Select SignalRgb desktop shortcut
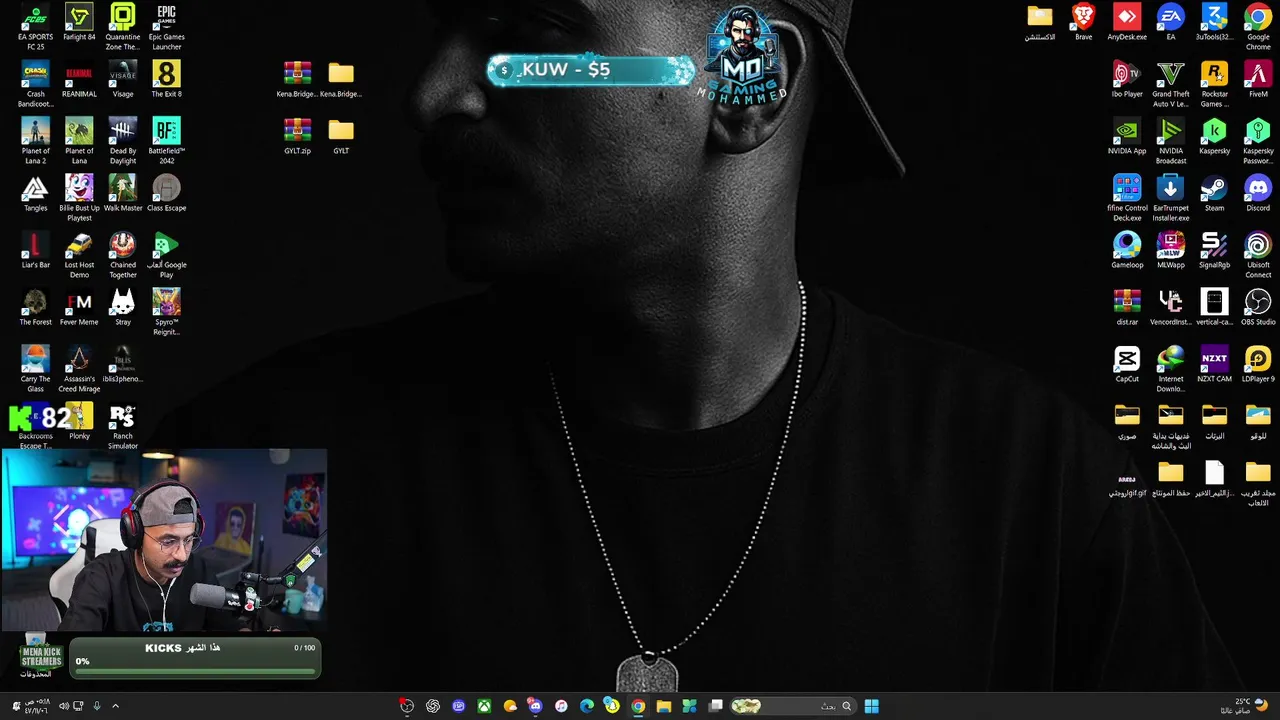Image resolution: width=1280 pixels, height=720 pixels. 1214,250
